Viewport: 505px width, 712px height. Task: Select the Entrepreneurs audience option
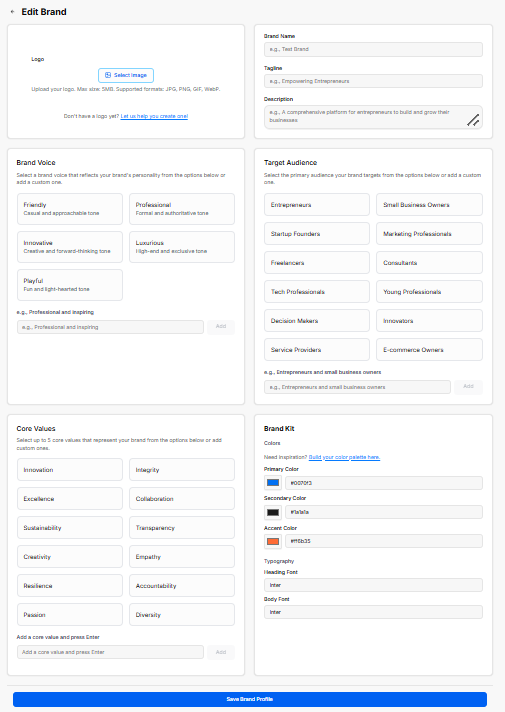coord(317,205)
